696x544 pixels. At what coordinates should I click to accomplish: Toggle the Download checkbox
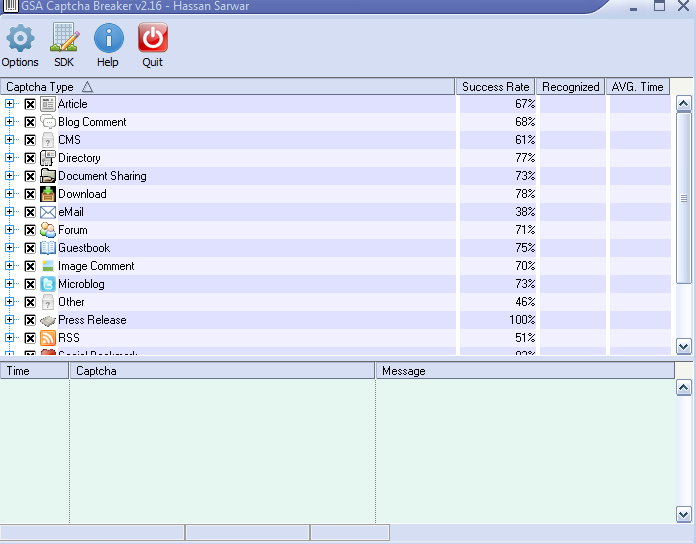click(30, 194)
